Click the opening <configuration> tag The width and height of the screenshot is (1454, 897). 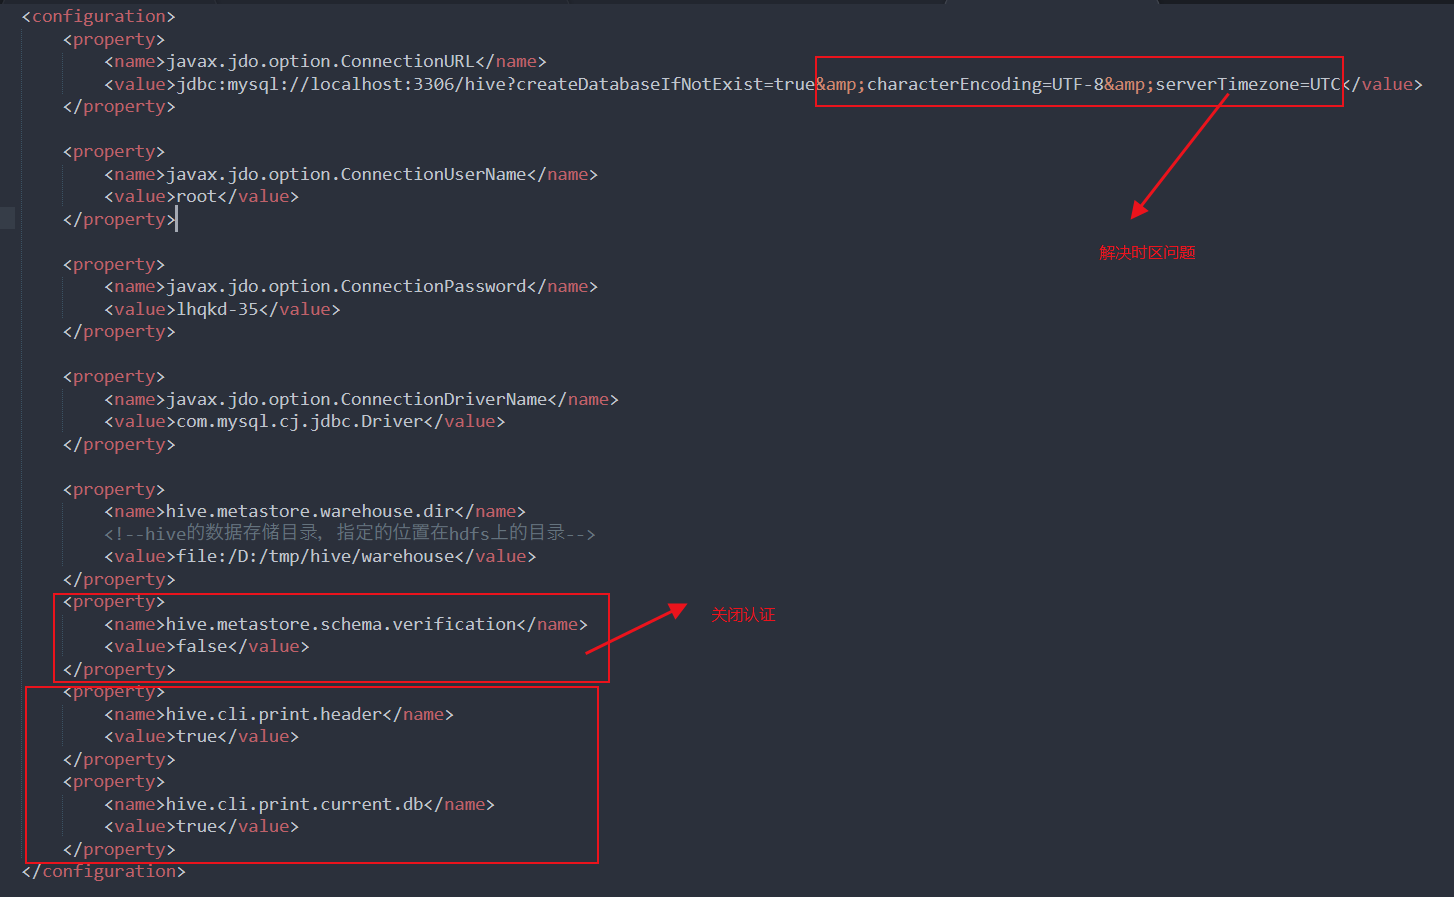[98, 16]
